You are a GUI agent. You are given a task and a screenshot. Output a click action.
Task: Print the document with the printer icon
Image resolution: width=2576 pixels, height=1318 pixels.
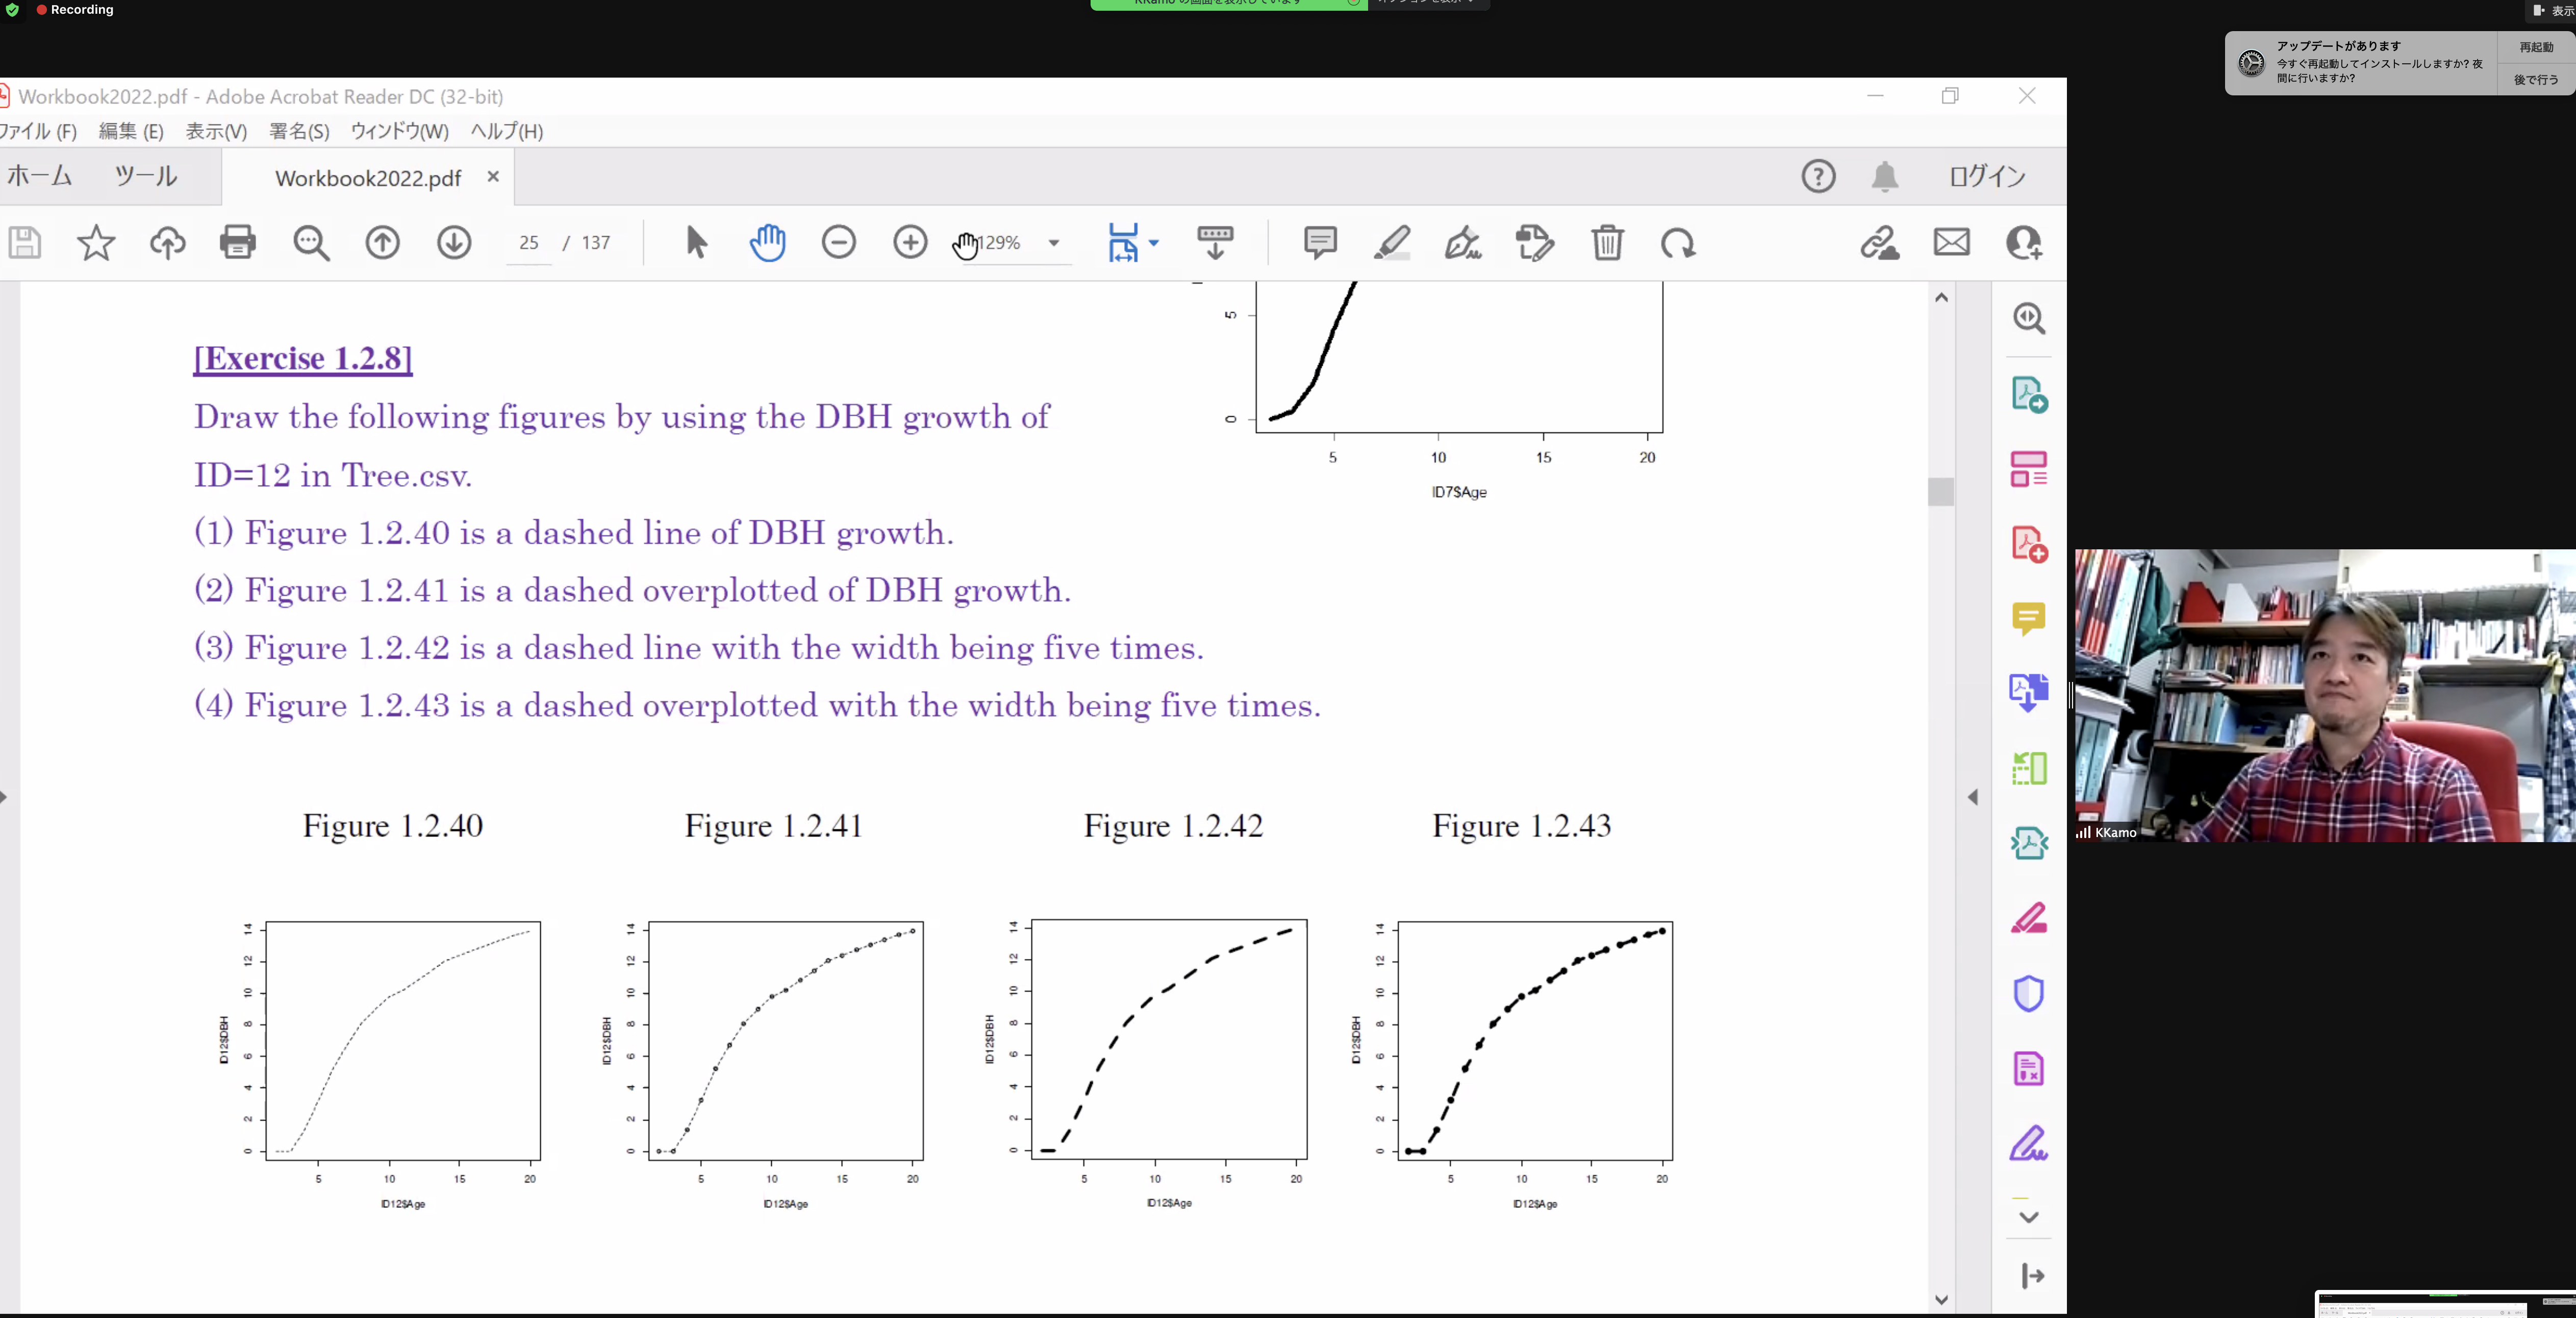click(x=238, y=243)
